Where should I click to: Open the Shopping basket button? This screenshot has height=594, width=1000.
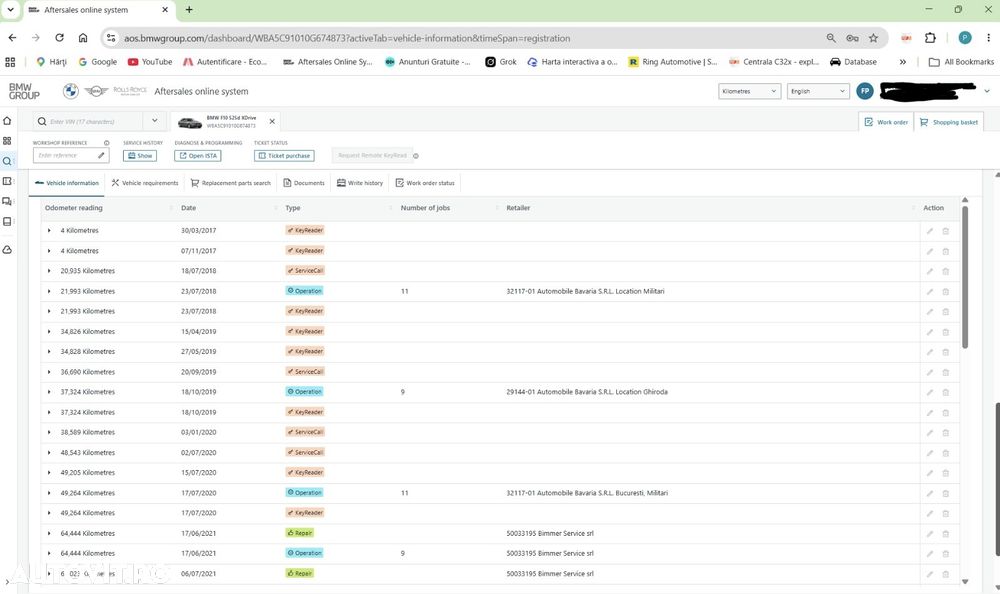click(948, 122)
